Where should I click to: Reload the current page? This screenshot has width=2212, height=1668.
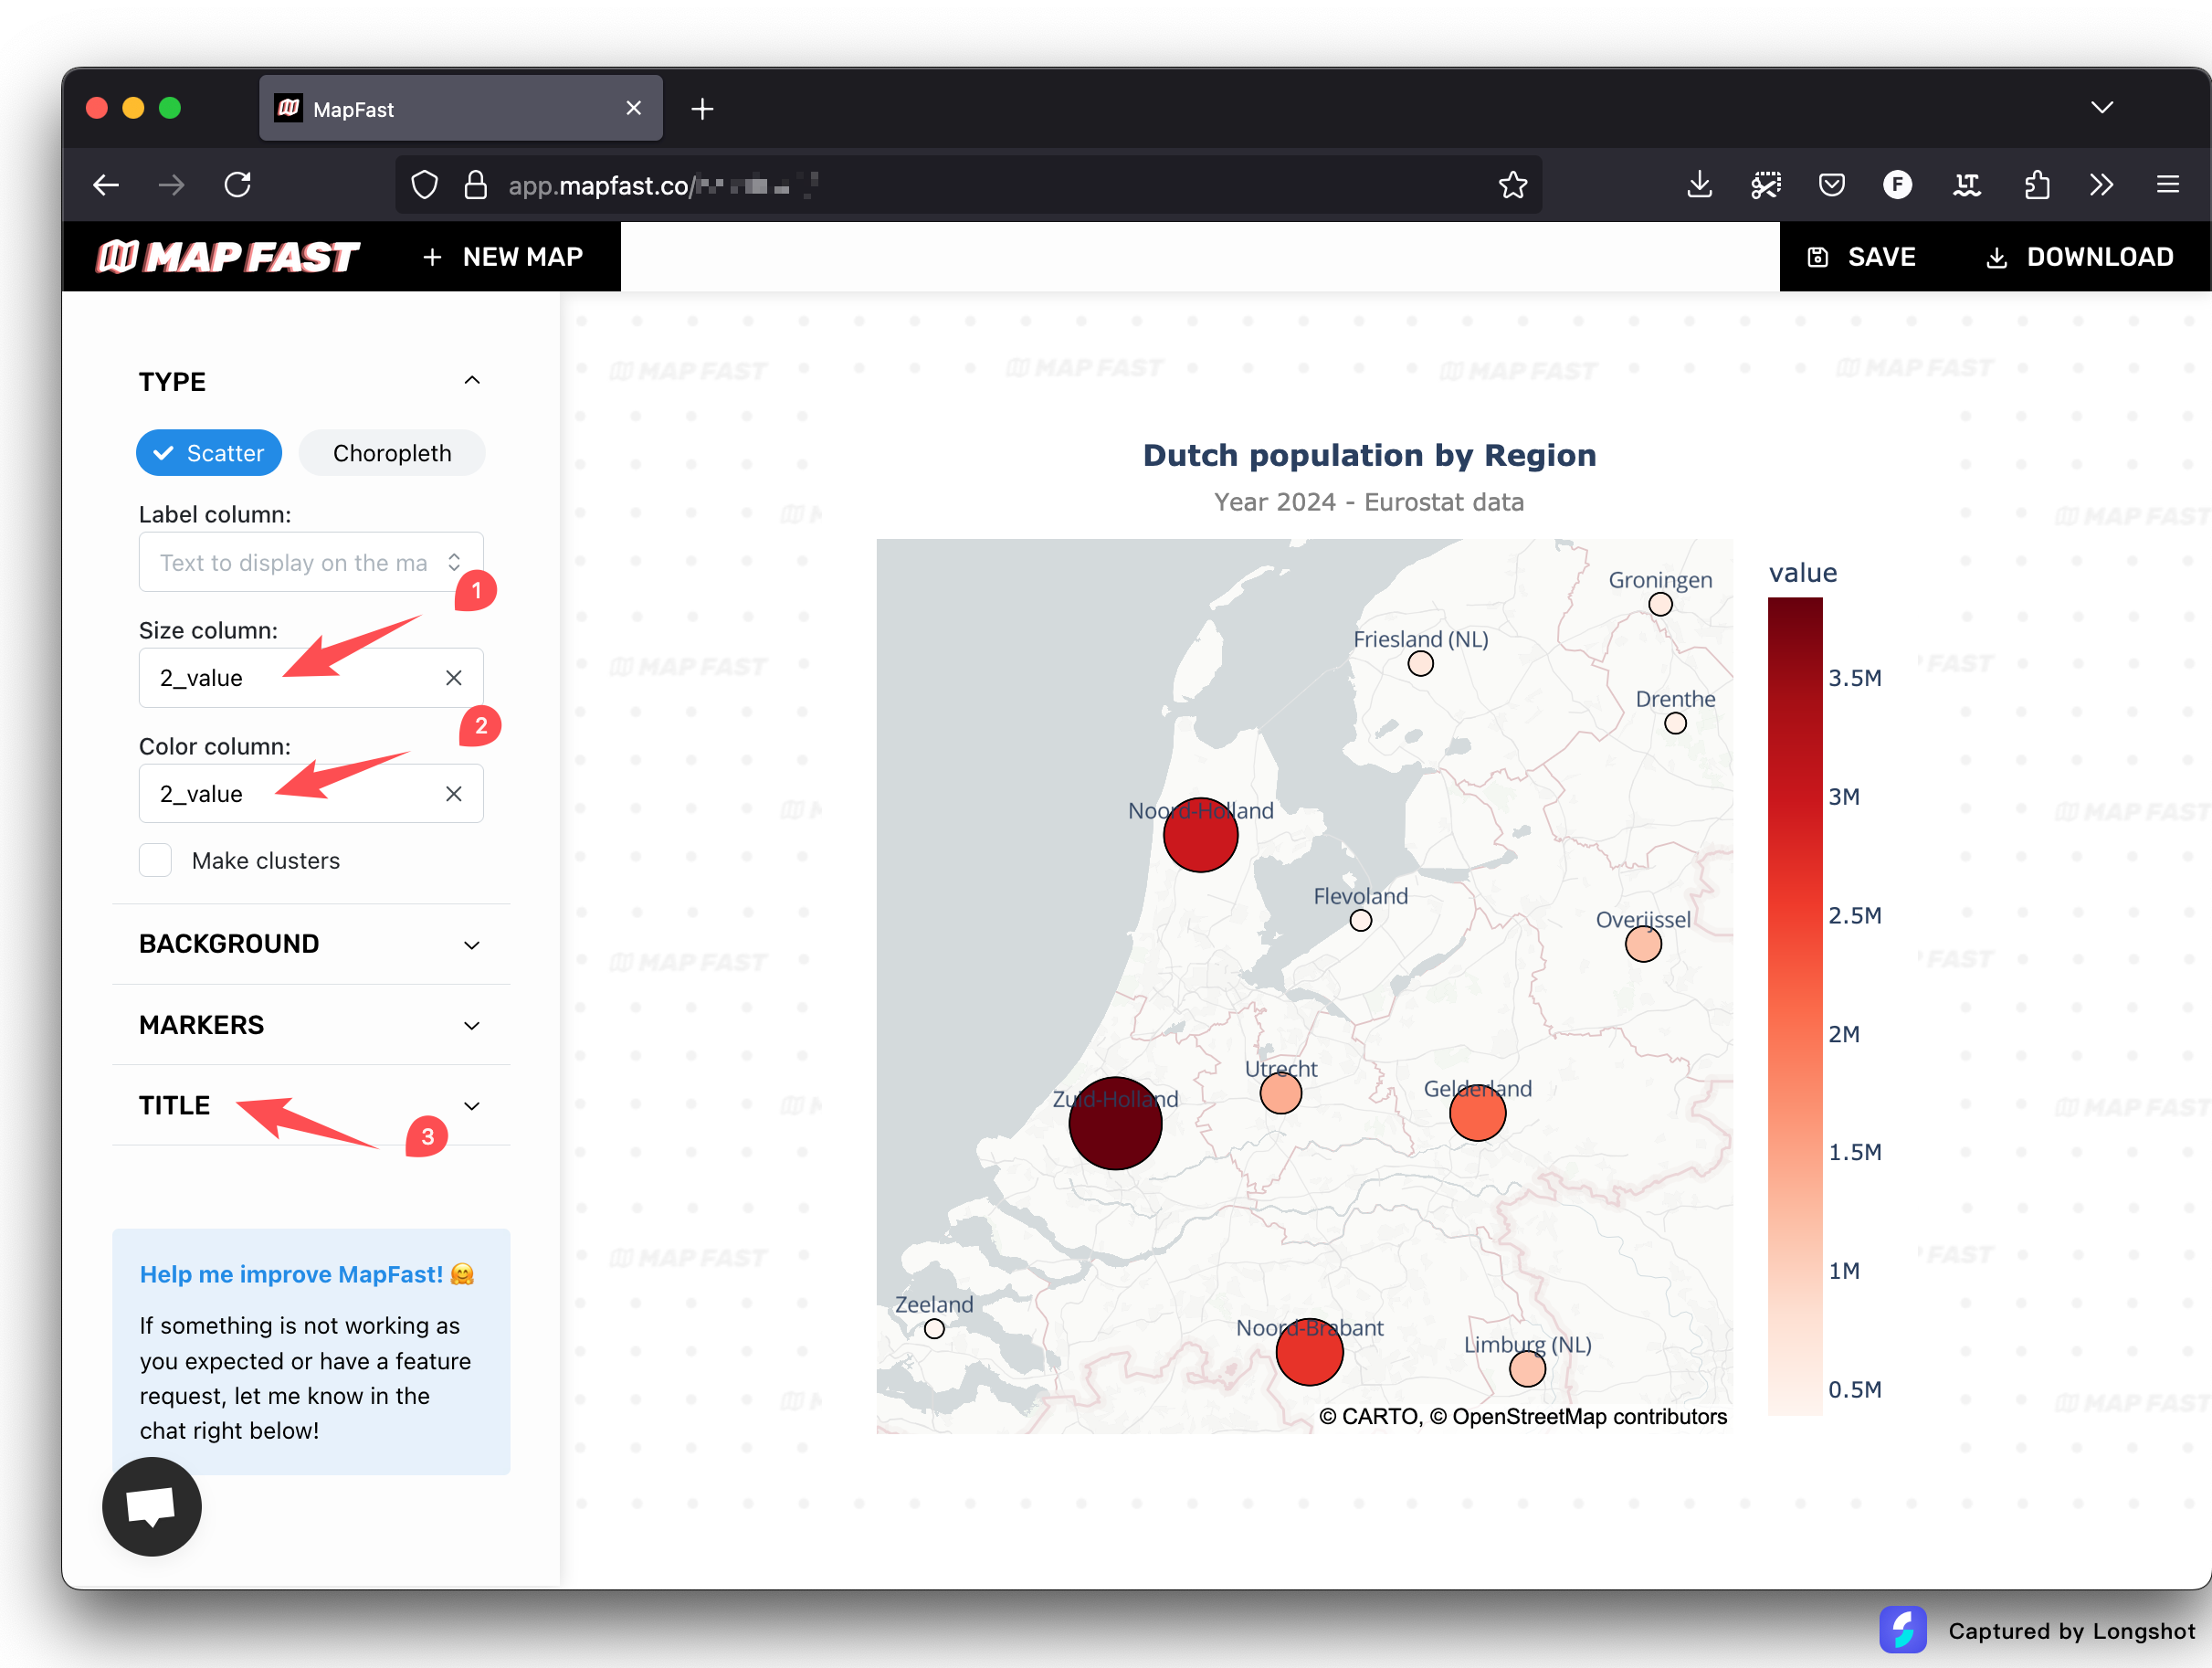pos(238,185)
